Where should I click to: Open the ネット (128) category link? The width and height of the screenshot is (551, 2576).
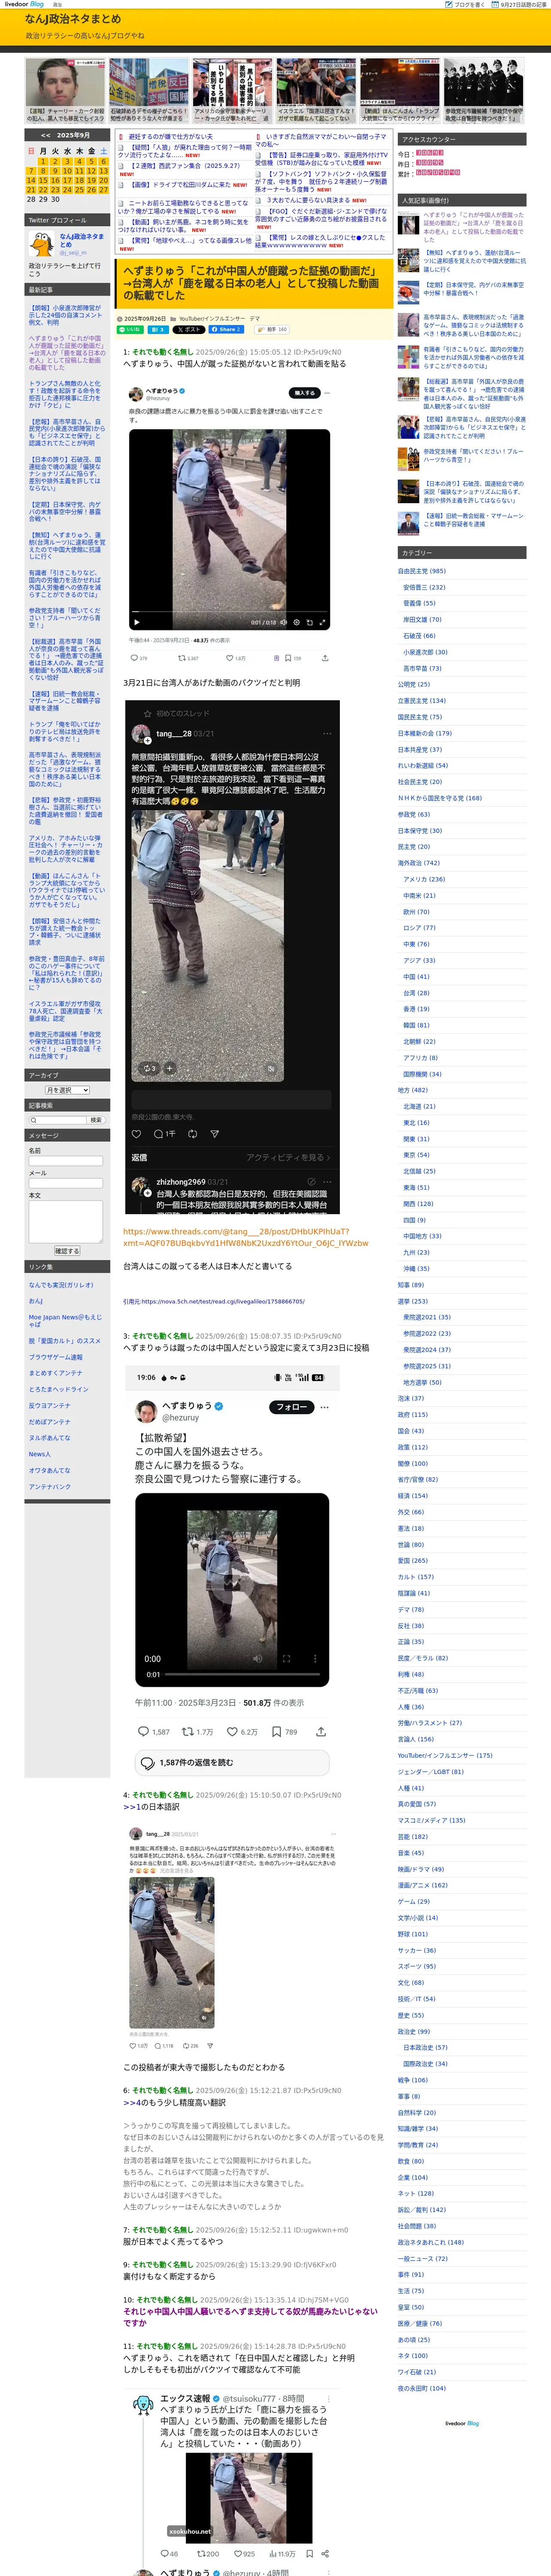[x=415, y=2193]
